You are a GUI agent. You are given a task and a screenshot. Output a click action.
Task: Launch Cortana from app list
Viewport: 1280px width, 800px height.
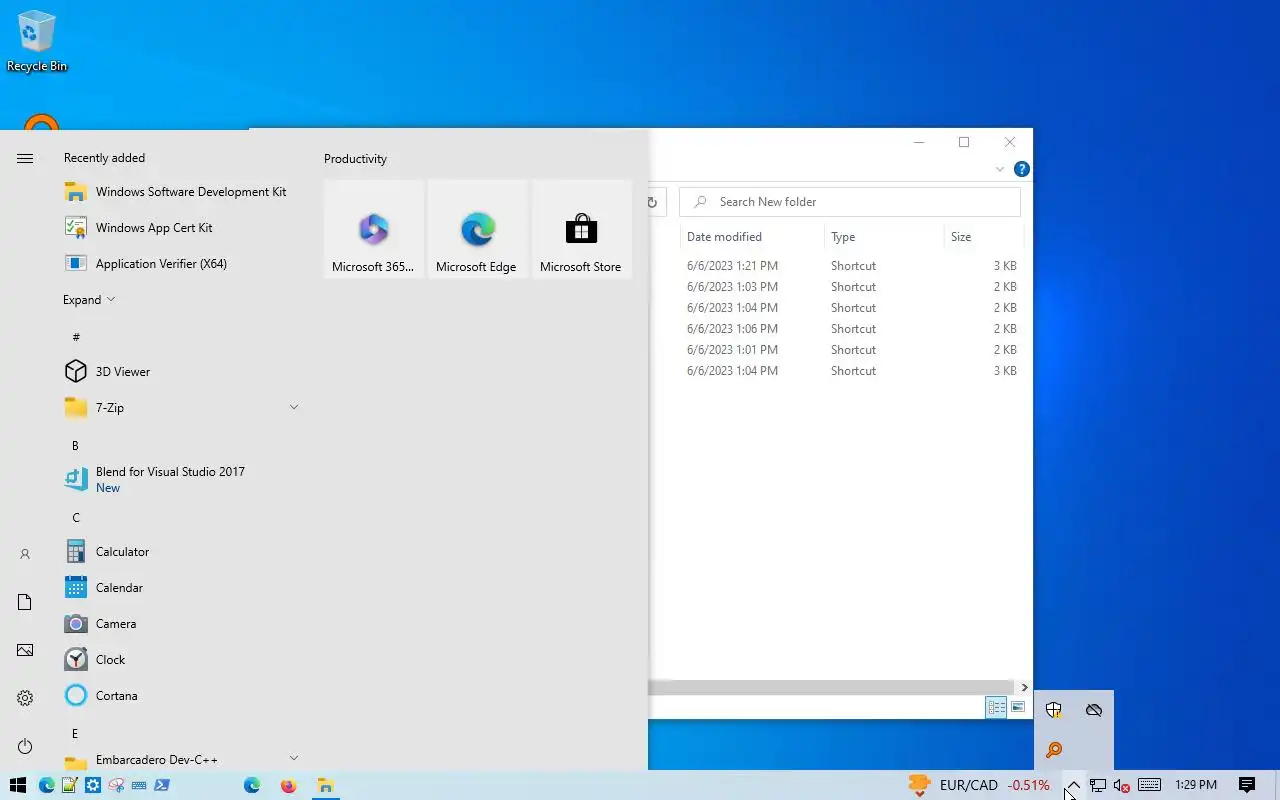point(182,696)
